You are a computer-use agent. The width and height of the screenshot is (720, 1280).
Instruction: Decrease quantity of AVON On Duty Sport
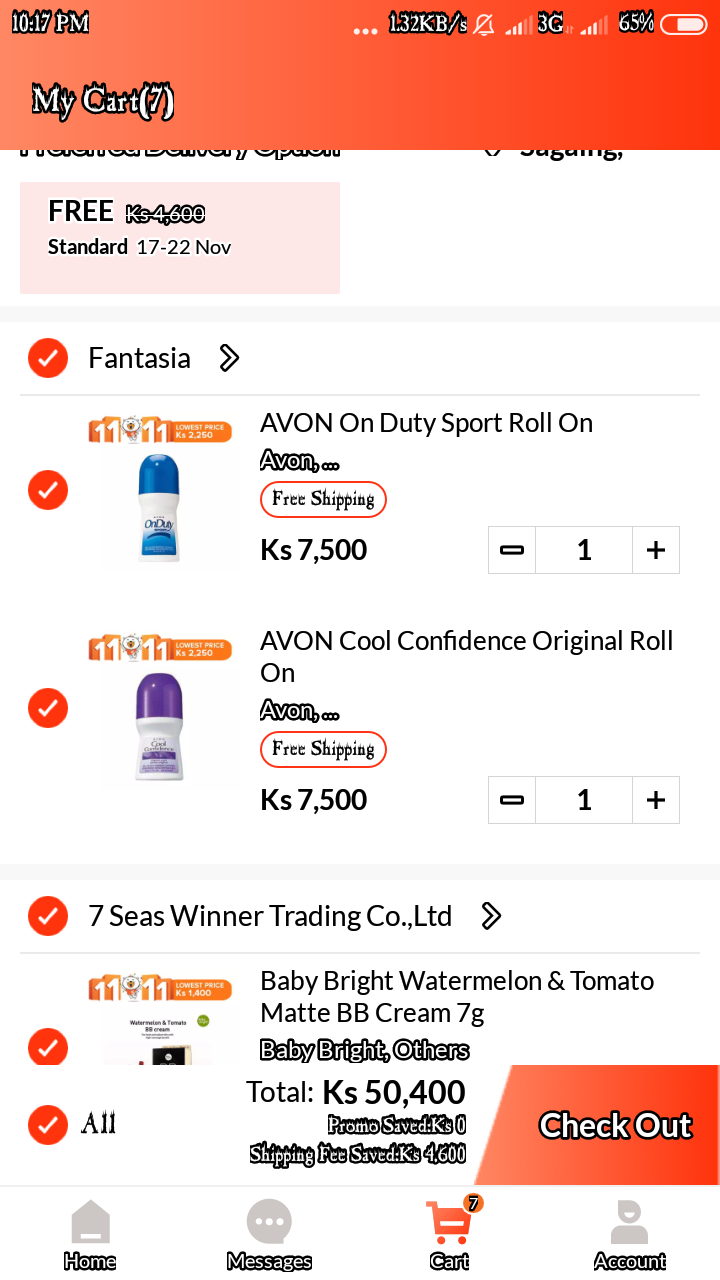512,550
